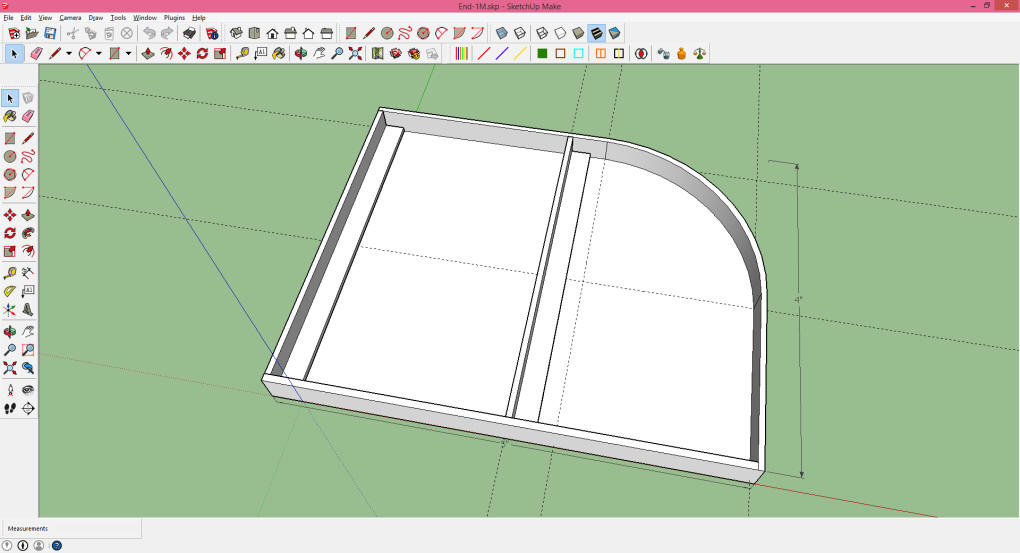Toggle X-Ray face style
The image size is (1020, 553).
coord(502,33)
